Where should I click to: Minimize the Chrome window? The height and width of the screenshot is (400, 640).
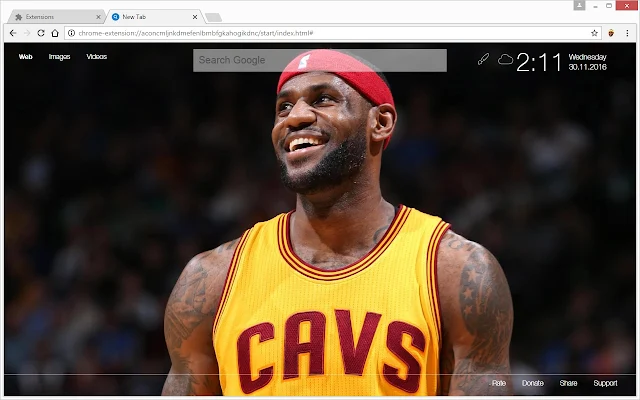point(596,6)
